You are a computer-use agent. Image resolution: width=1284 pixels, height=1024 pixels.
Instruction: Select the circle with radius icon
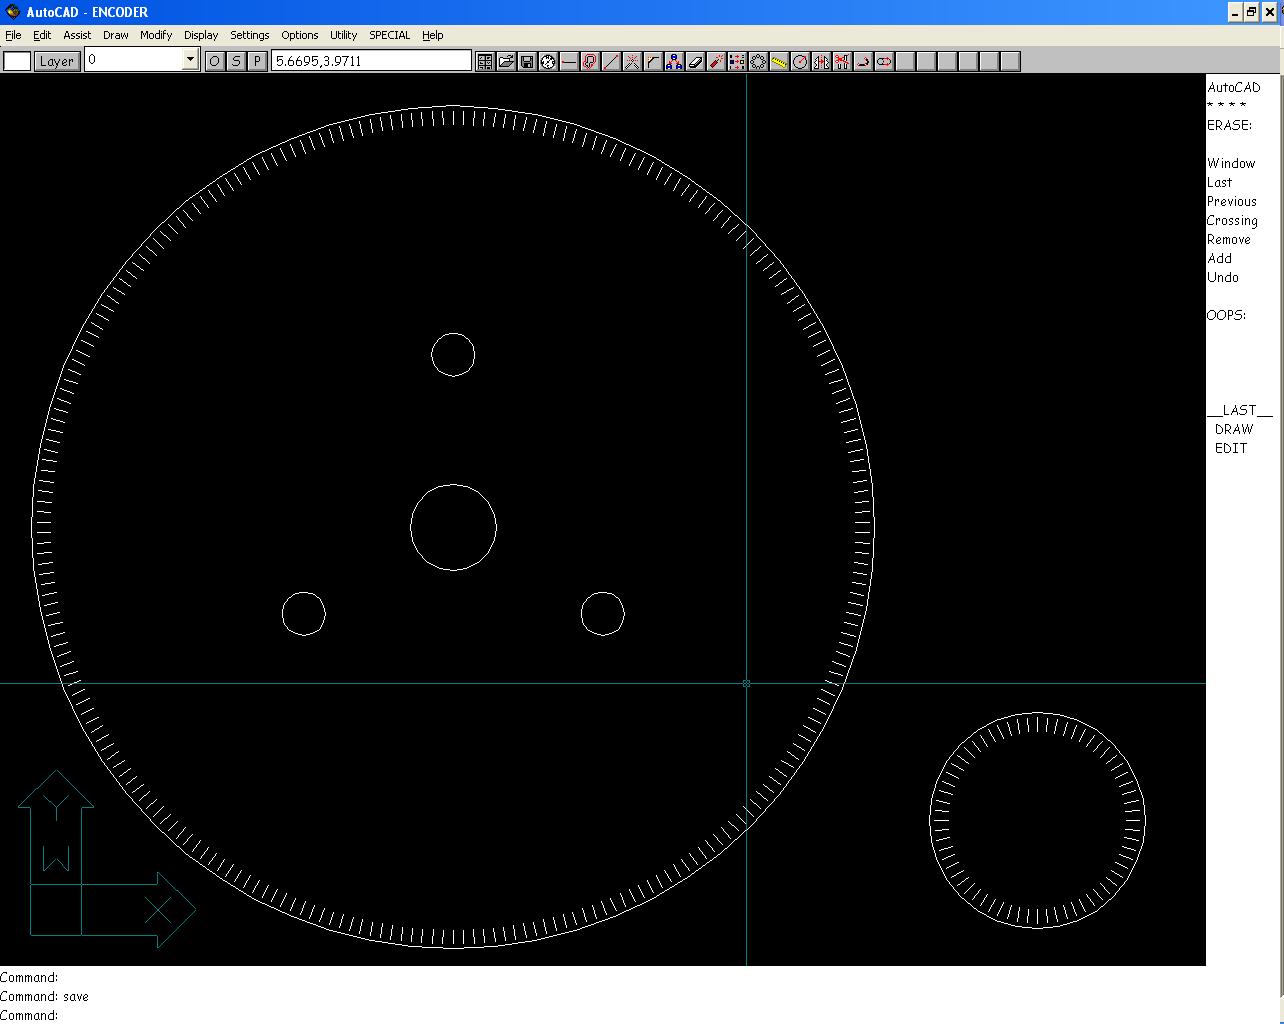(x=800, y=61)
